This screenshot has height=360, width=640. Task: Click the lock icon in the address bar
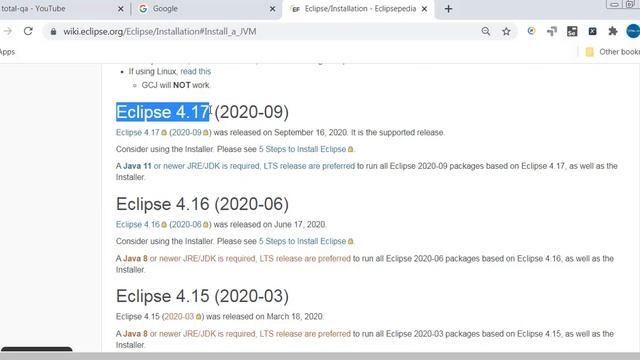point(53,31)
